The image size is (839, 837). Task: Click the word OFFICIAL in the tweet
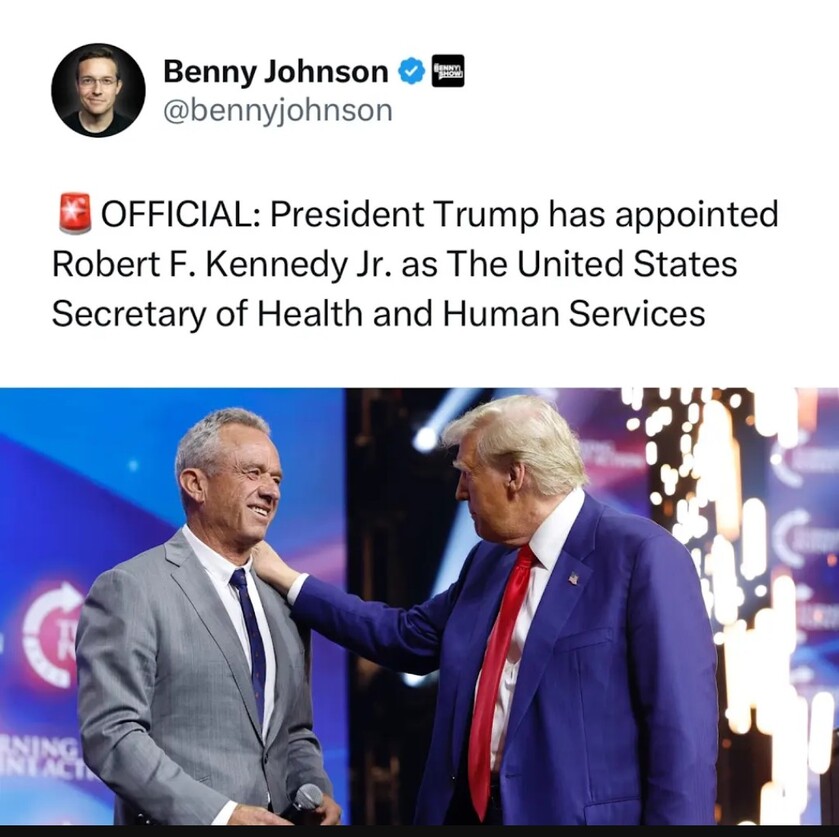(x=180, y=215)
